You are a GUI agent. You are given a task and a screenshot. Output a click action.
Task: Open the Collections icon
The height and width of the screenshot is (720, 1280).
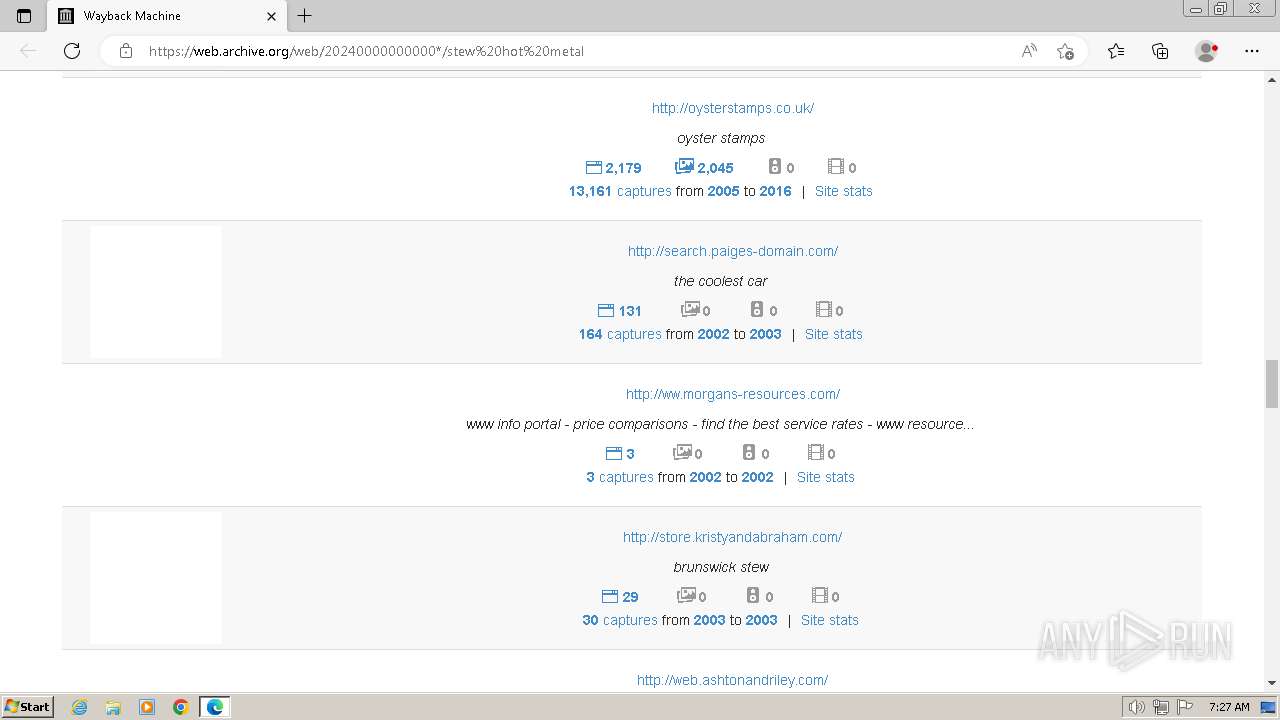tap(1160, 51)
